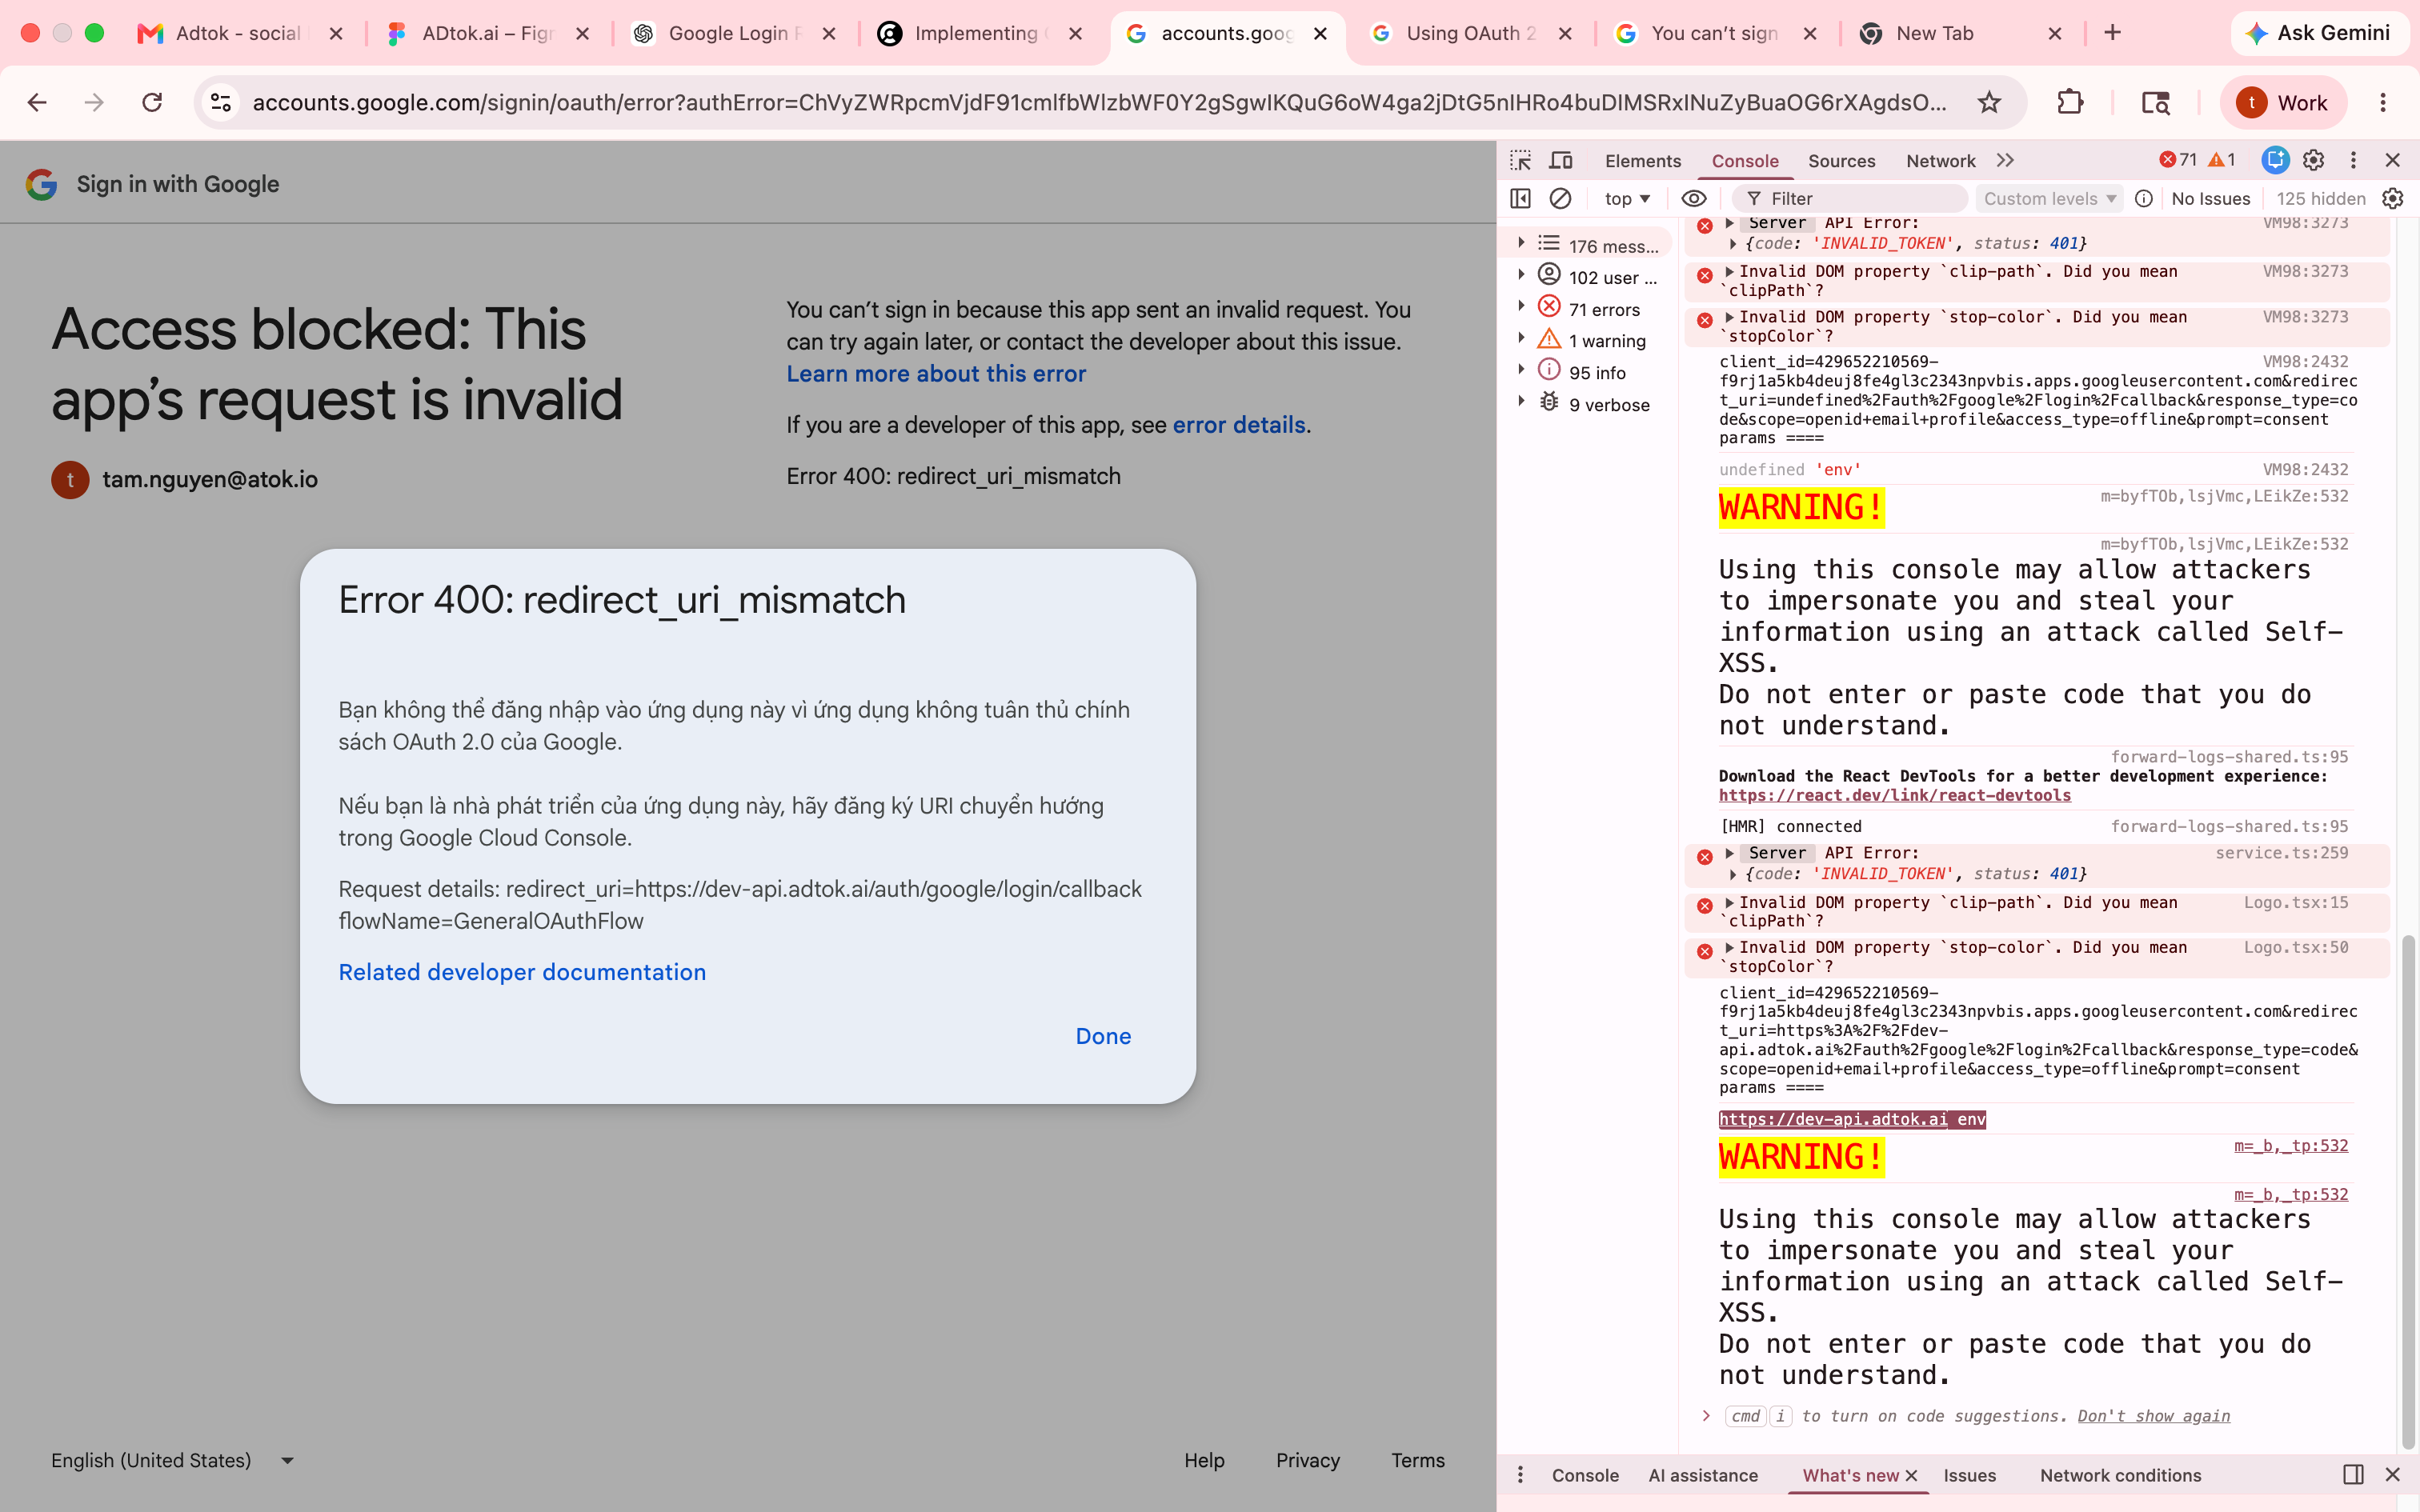The width and height of the screenshot is (2420, 1512).
Task: Open the Ask Gemini button
Action: [2318, 33]
